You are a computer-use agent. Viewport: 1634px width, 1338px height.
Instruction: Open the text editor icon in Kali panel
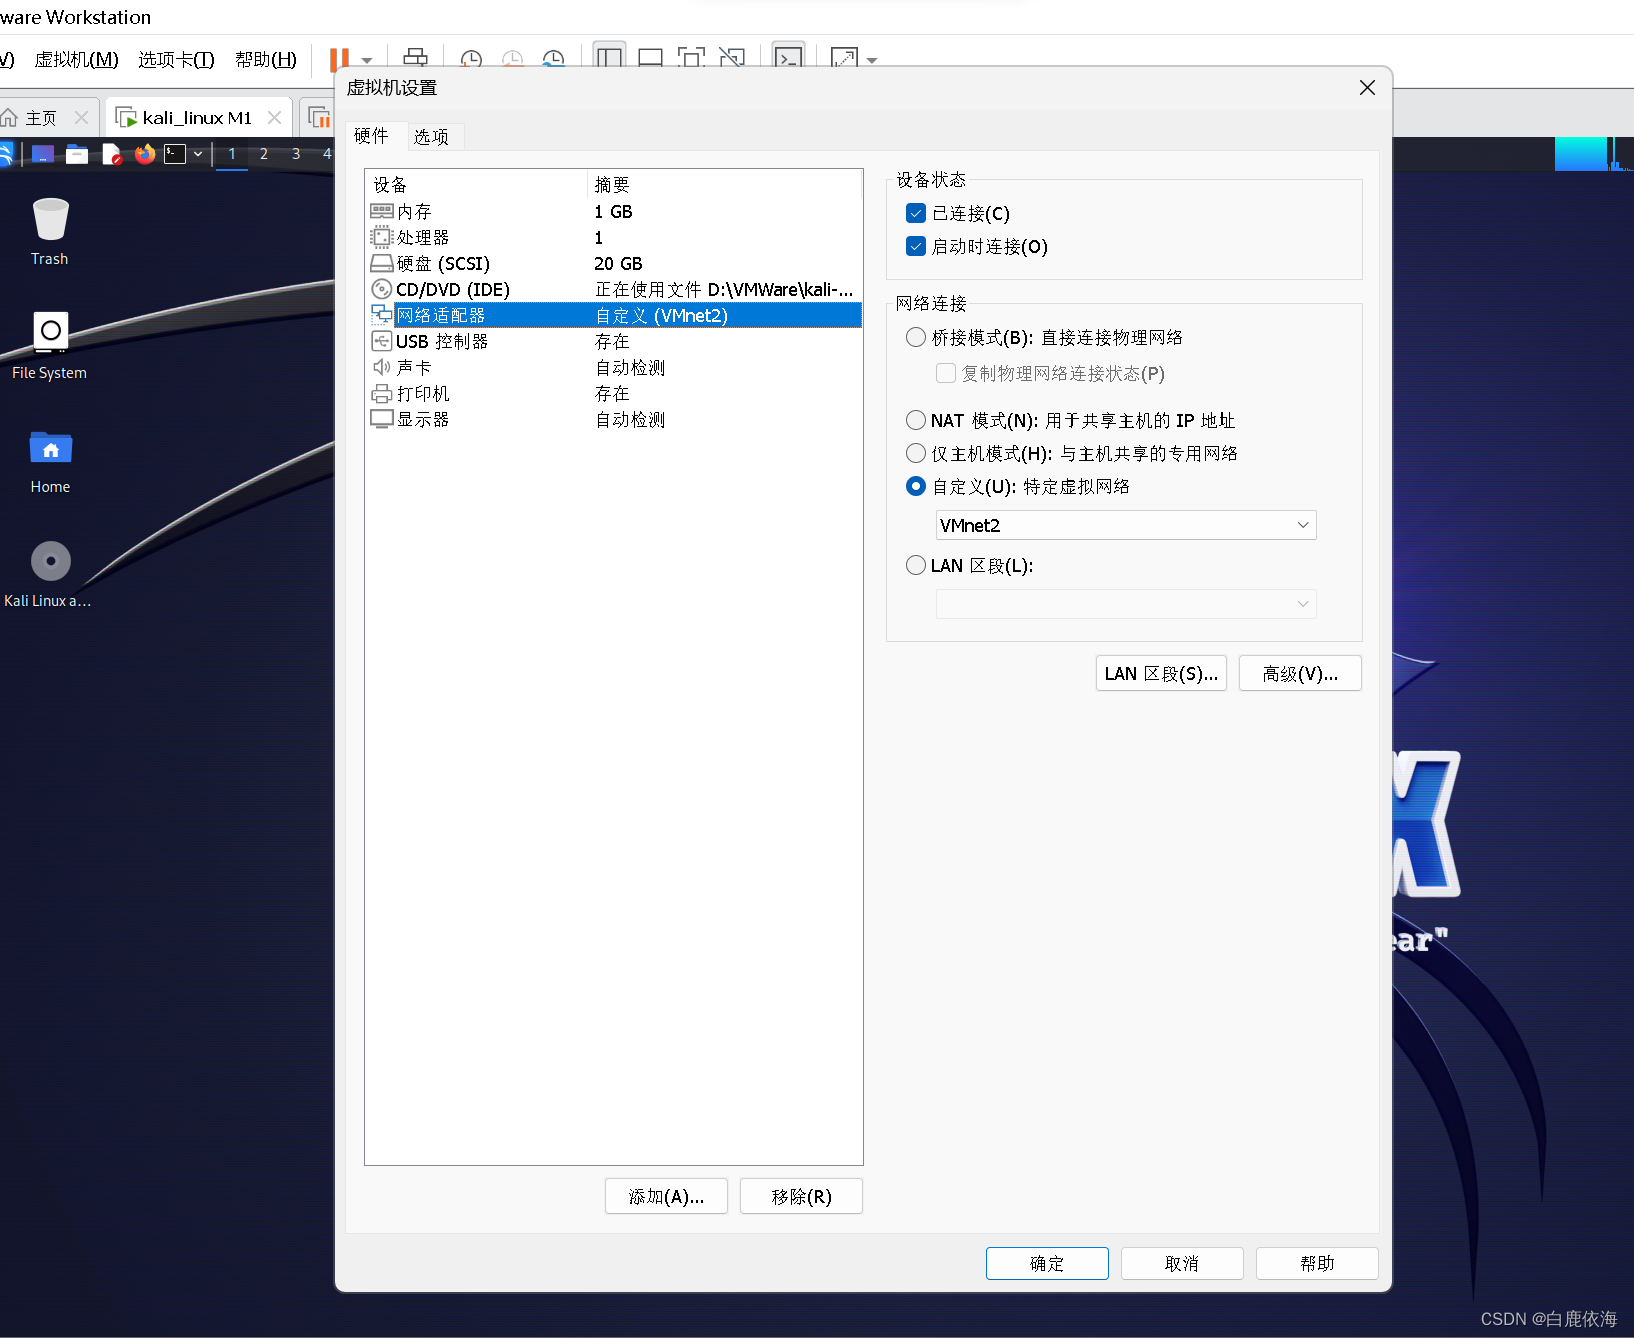point(111,154)
